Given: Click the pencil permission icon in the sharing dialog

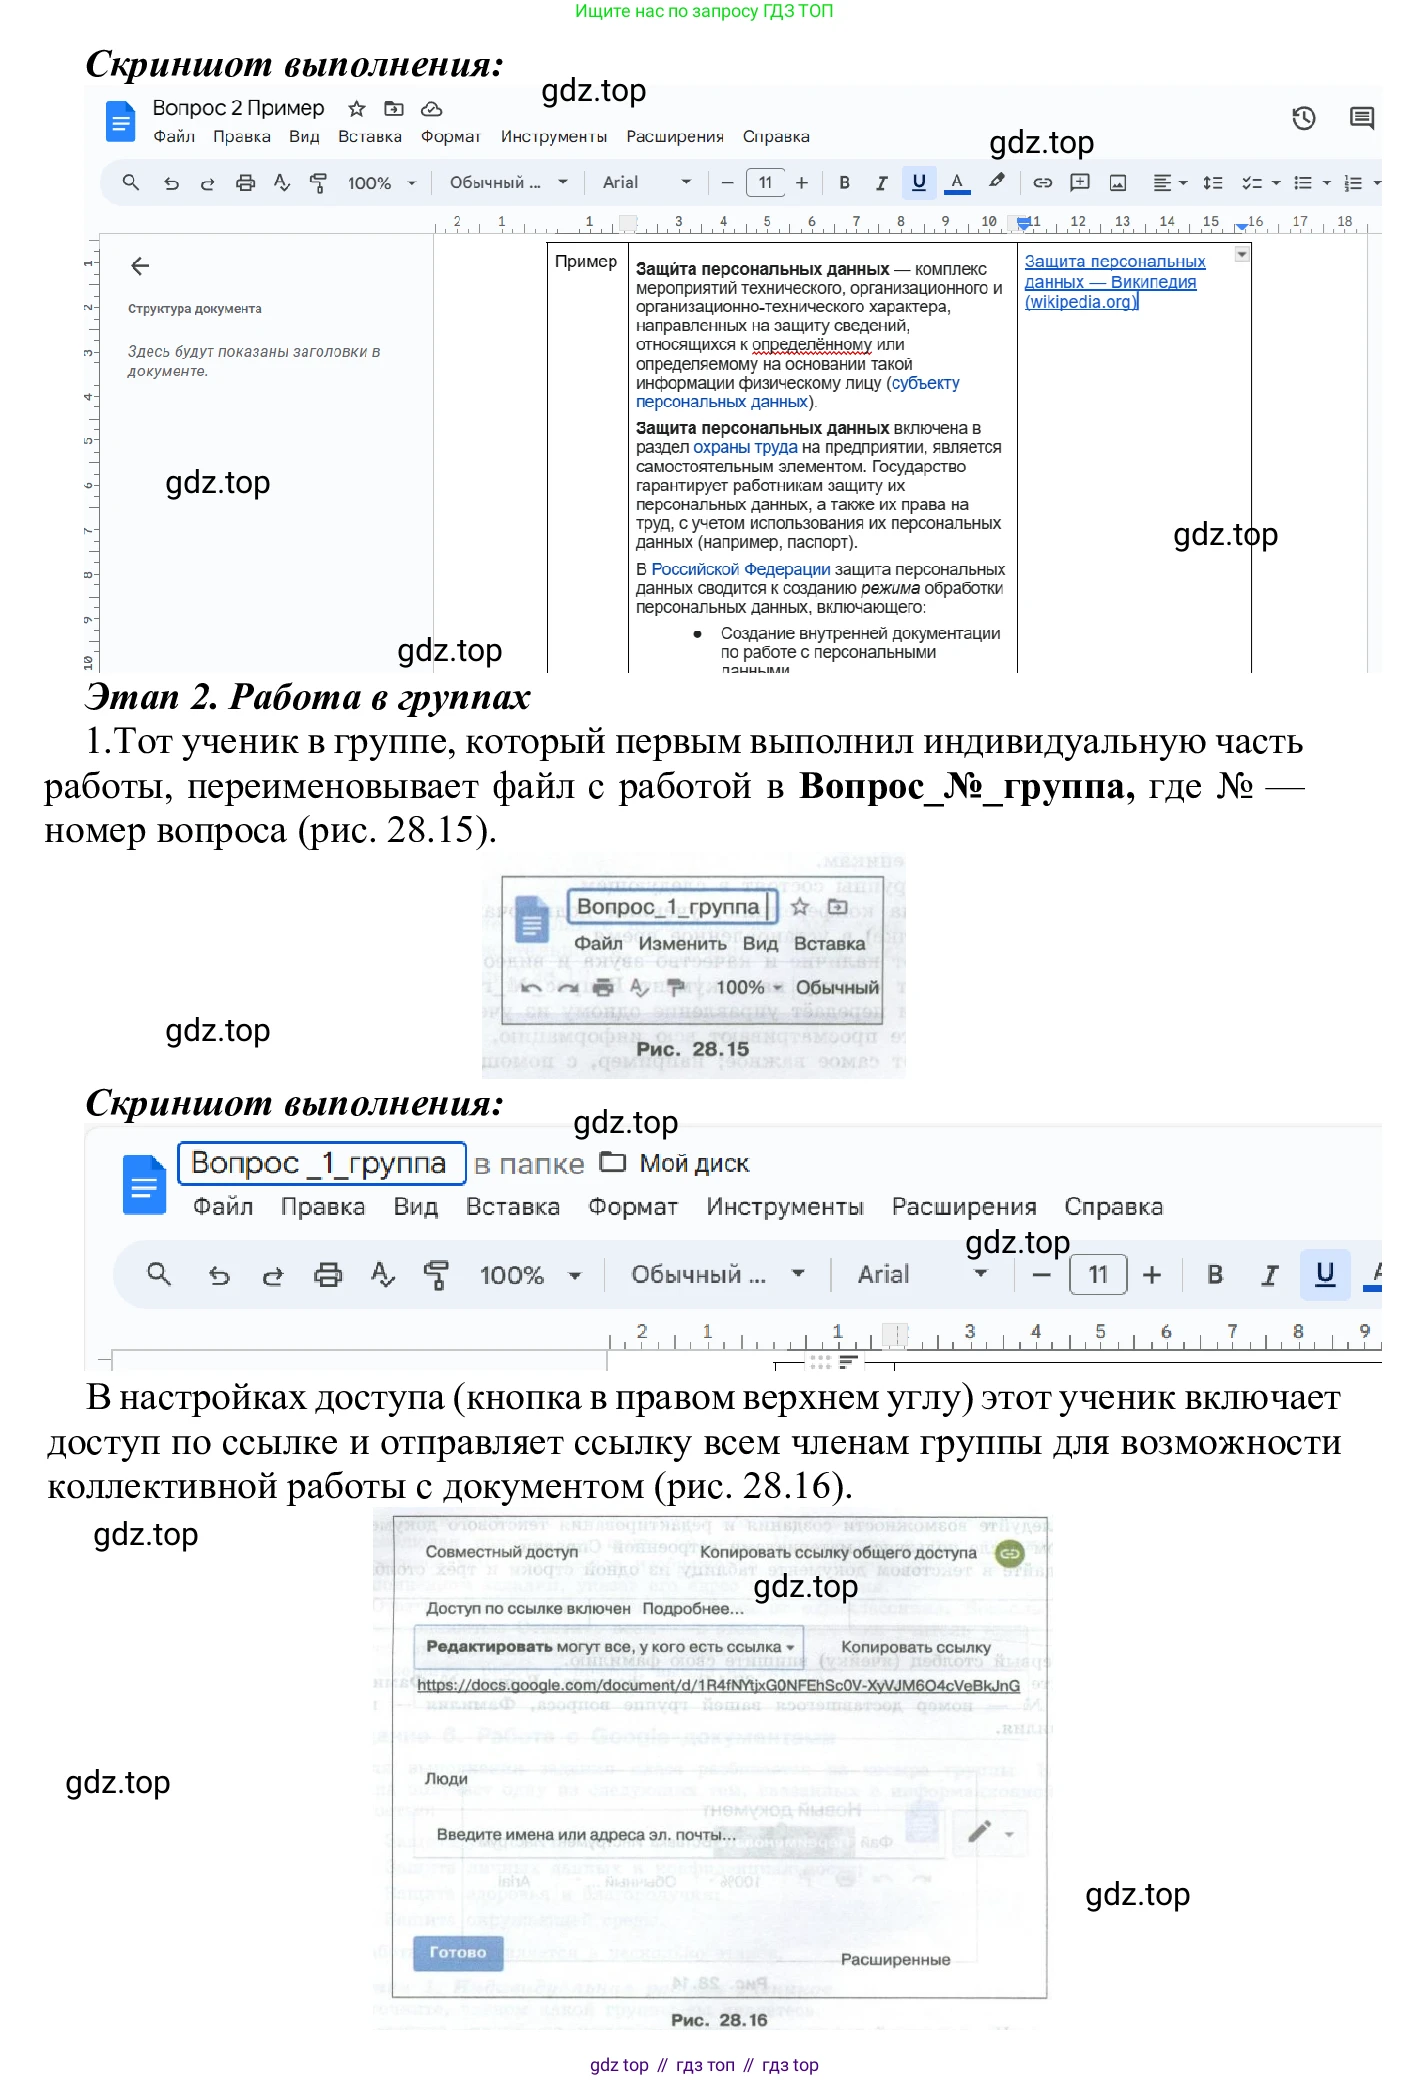Looking at the screenshot, I should pos(980,1832).
